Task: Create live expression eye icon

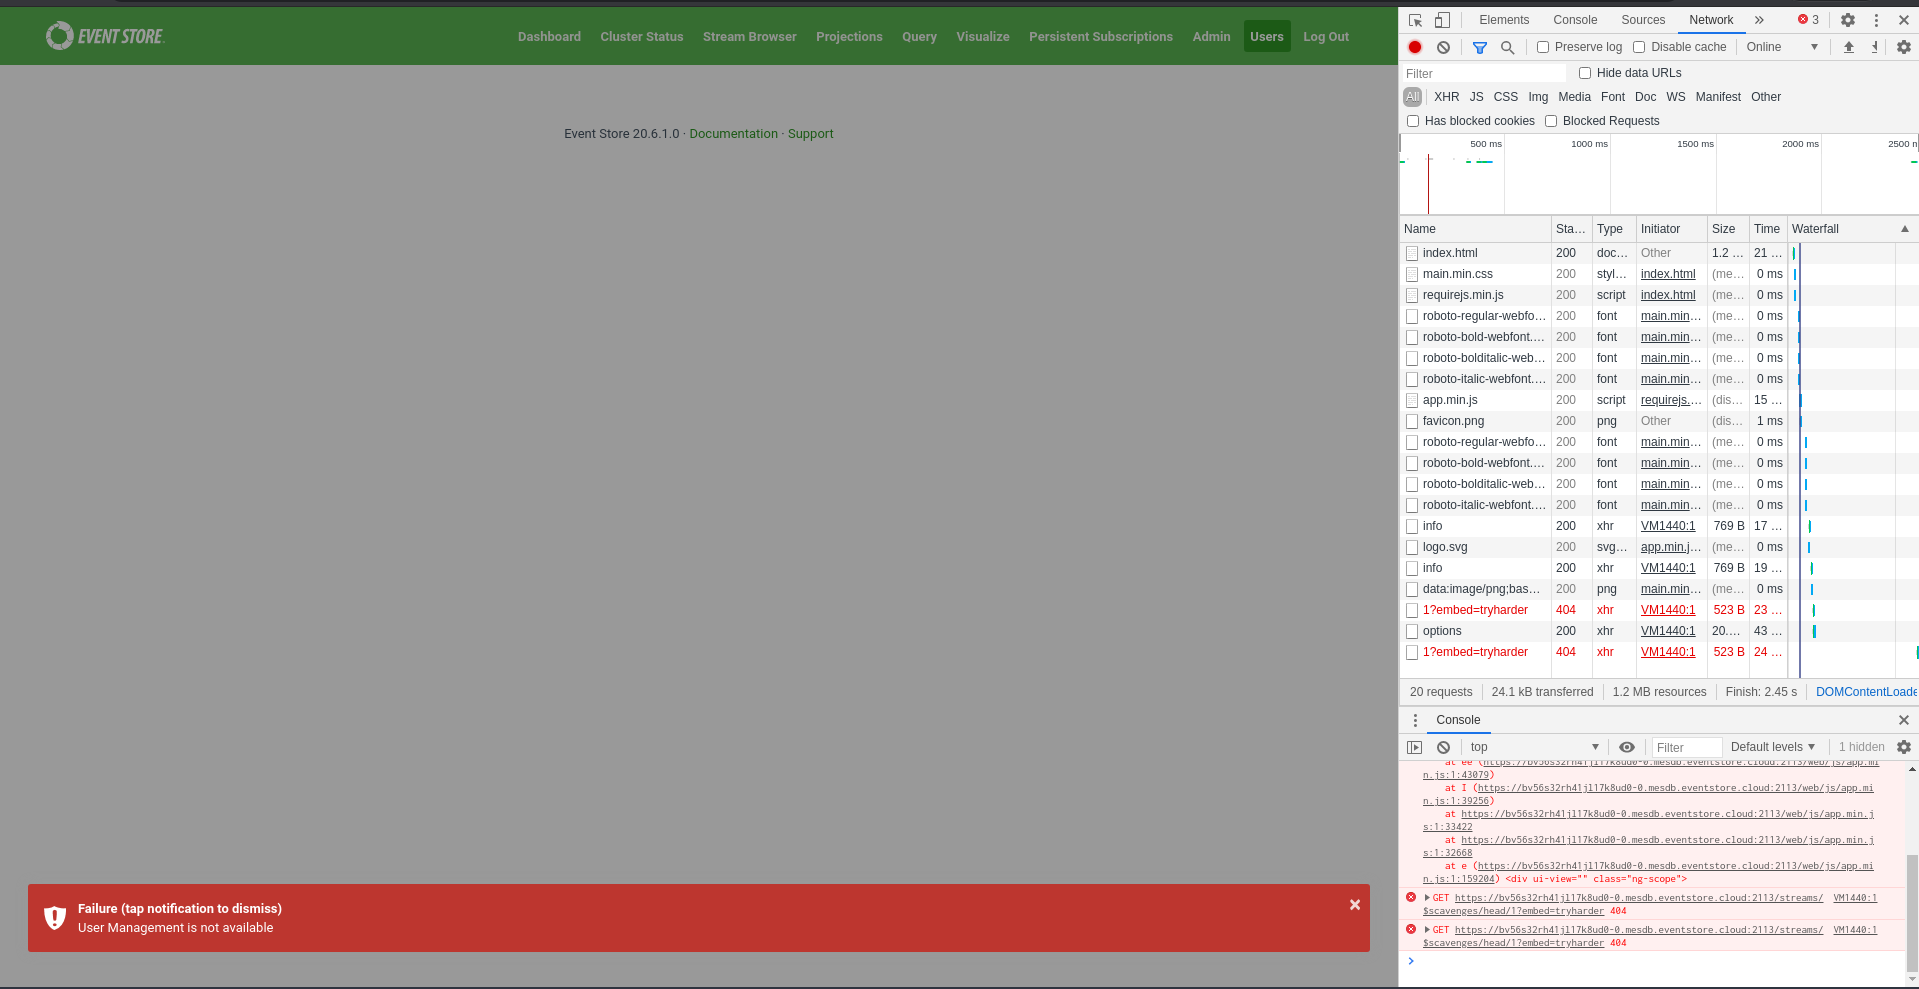Action: pyautogui.click(x=1627, y=747)
